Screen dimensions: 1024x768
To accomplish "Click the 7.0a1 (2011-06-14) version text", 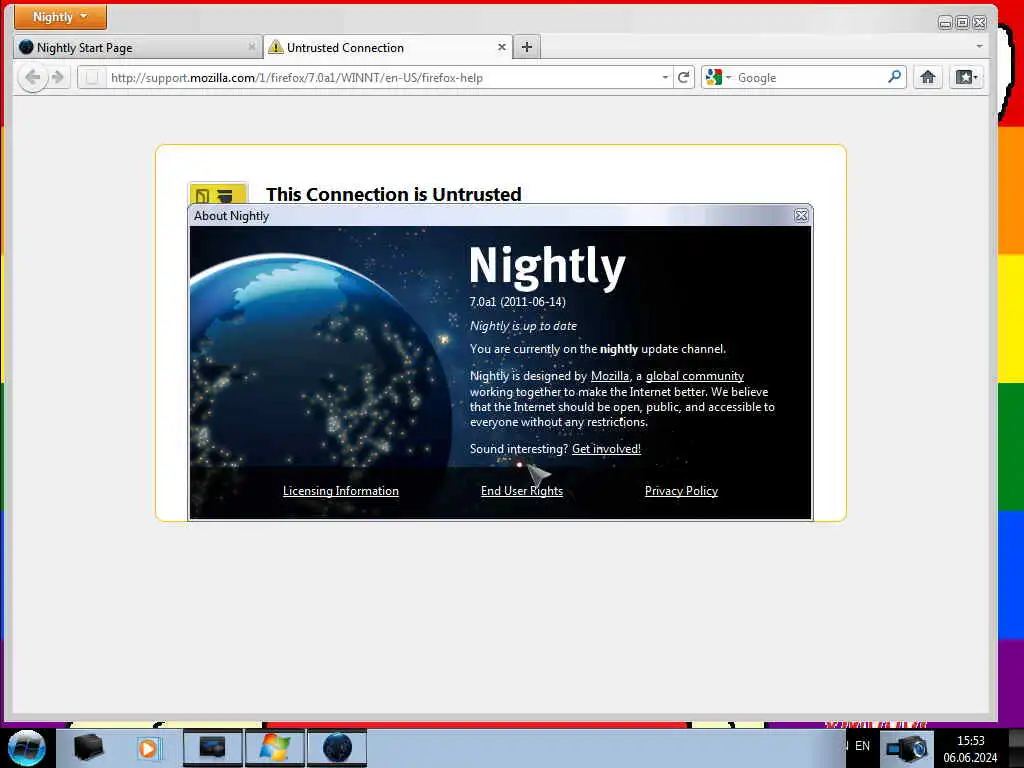I will (518, 302).
